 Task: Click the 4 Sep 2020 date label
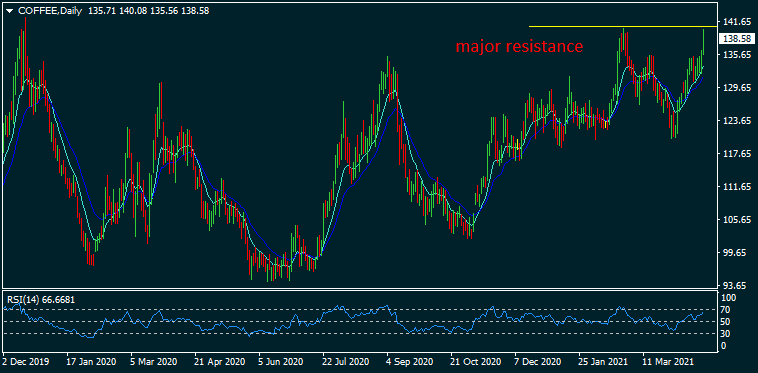tap(410, 361)
